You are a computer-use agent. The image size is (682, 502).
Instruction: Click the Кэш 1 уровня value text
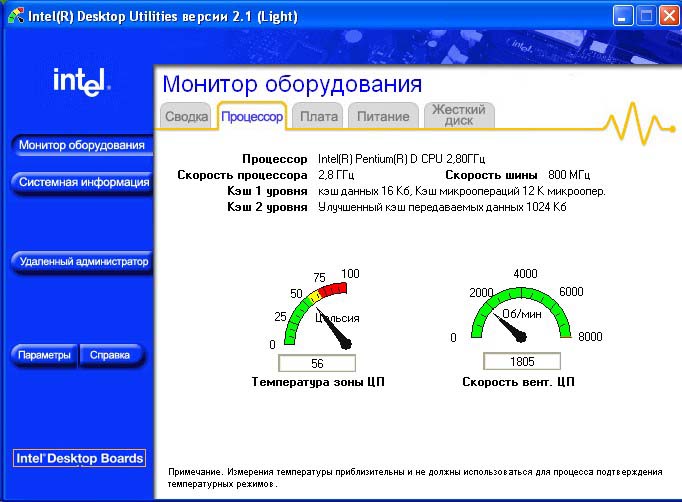pyautogui.click(x=461, y=191)
